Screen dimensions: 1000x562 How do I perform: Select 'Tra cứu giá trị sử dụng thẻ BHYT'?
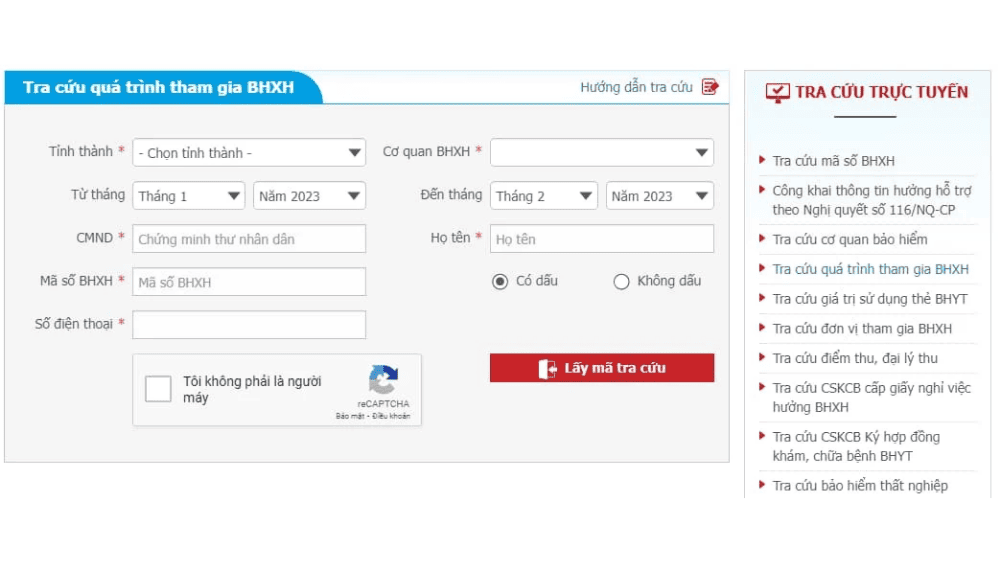click(x=869, y=299)
